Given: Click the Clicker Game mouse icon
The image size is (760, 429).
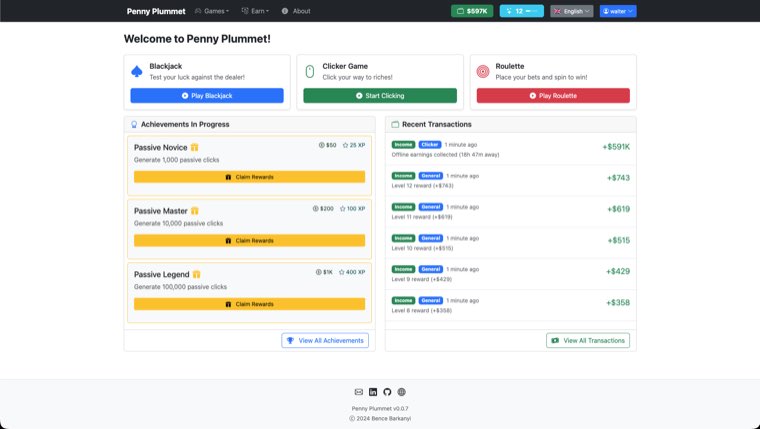Looking at the screenshot, I should click(309, 71).
